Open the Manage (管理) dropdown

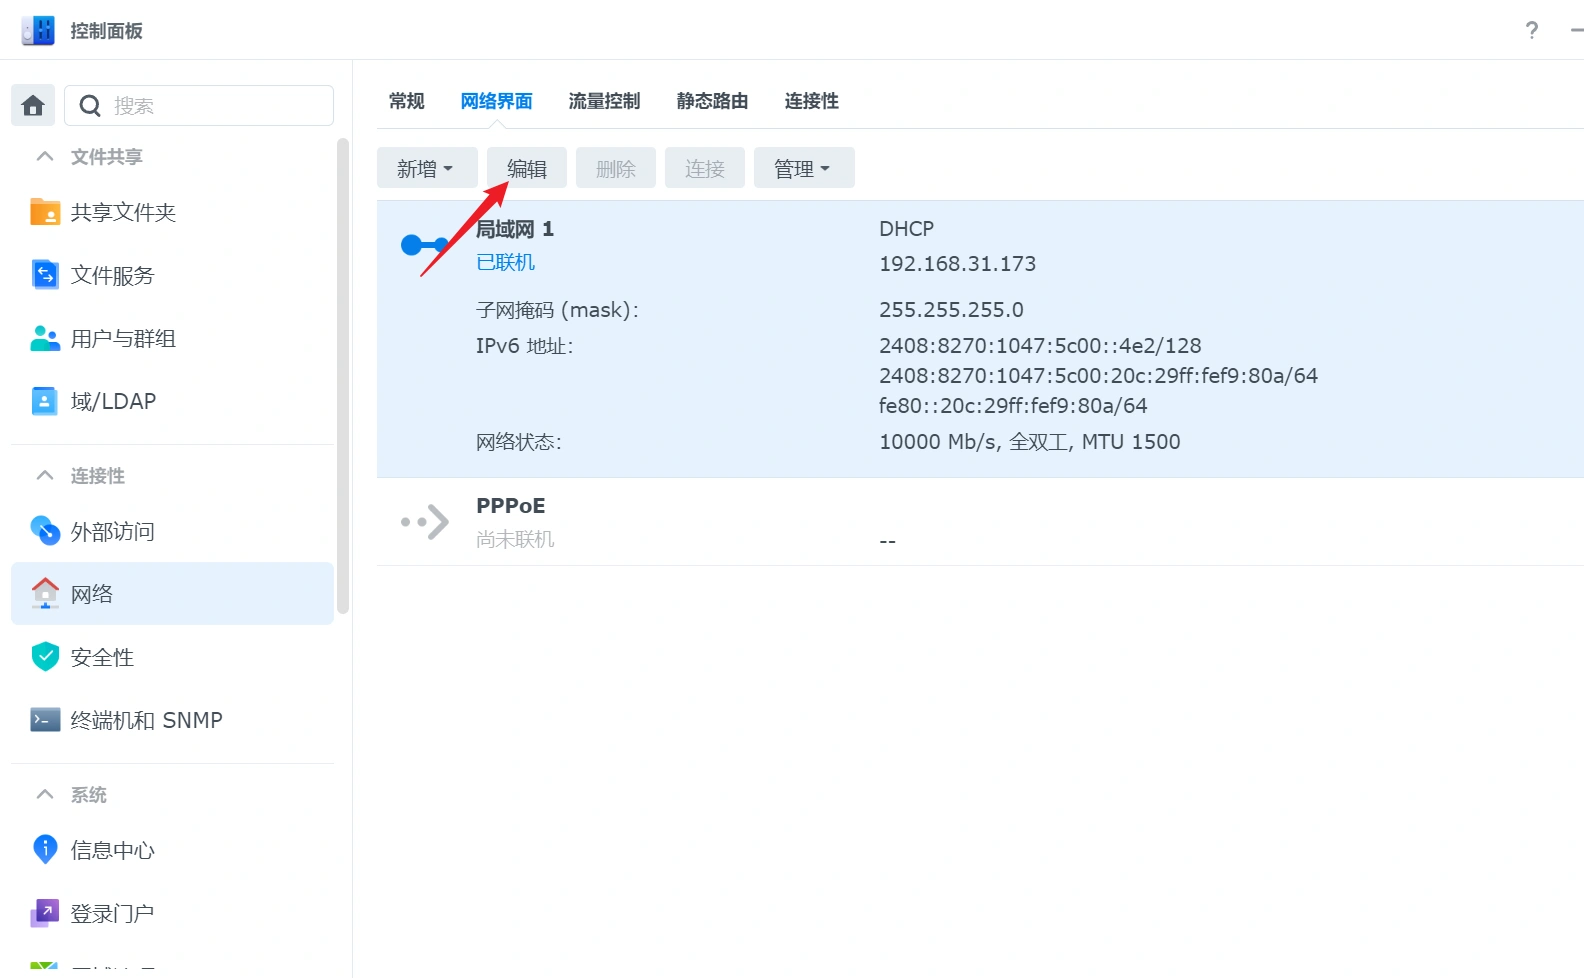pyautogui.click(x=803, y=168)
